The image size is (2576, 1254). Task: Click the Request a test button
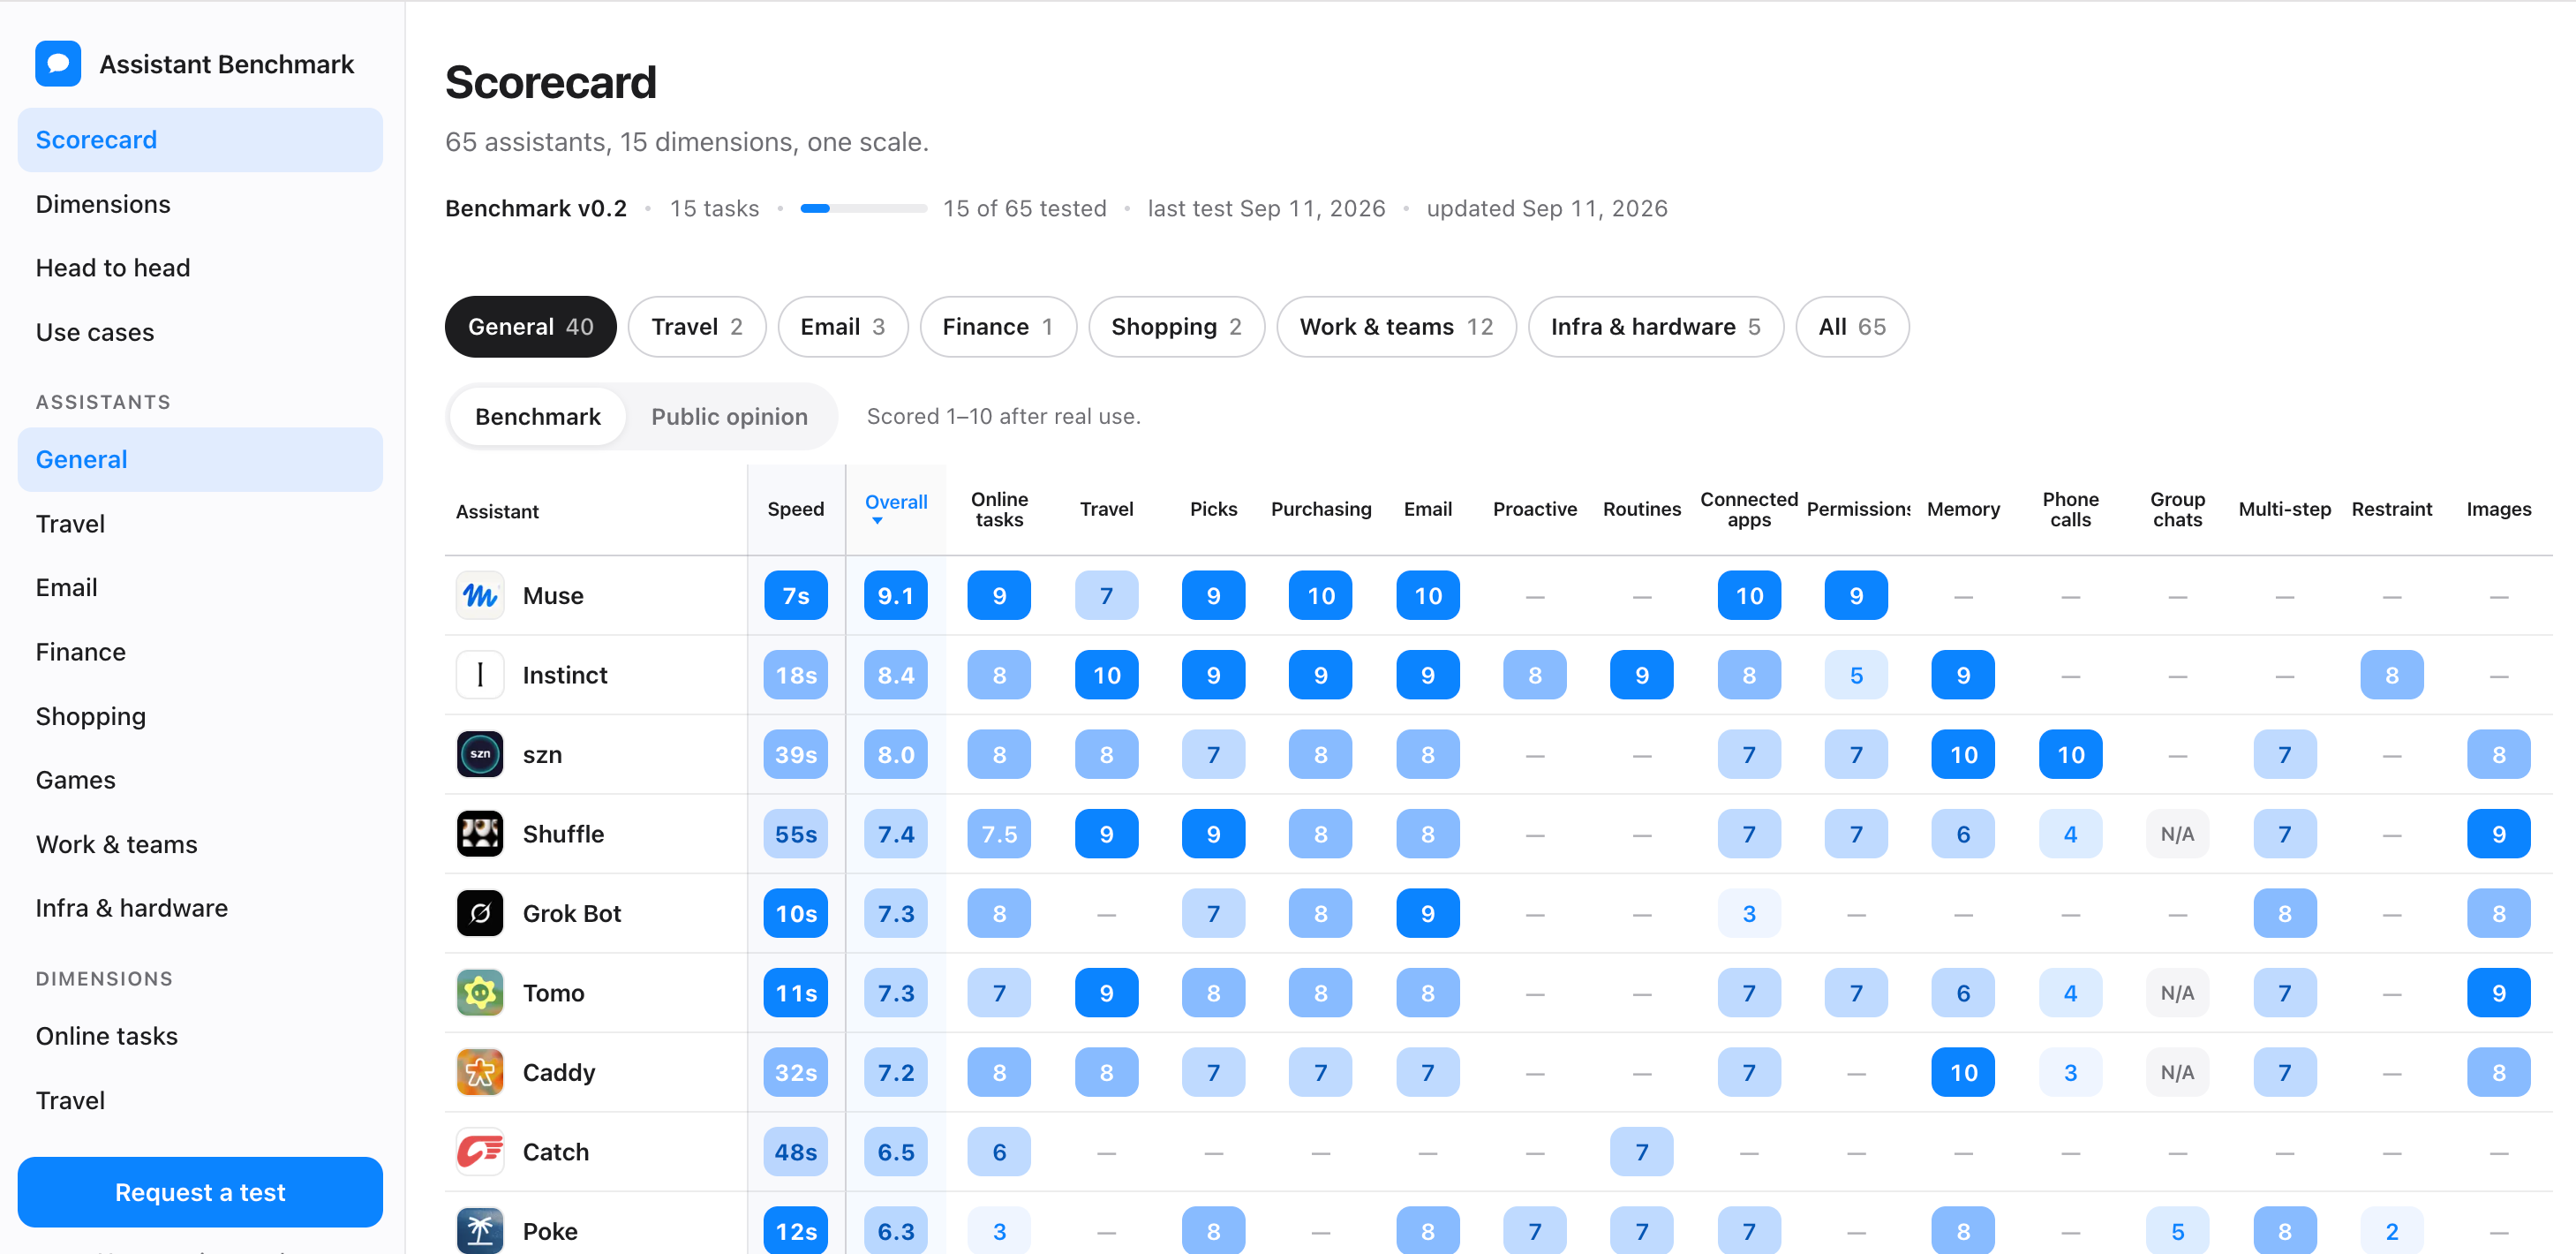pos(200,1192)
